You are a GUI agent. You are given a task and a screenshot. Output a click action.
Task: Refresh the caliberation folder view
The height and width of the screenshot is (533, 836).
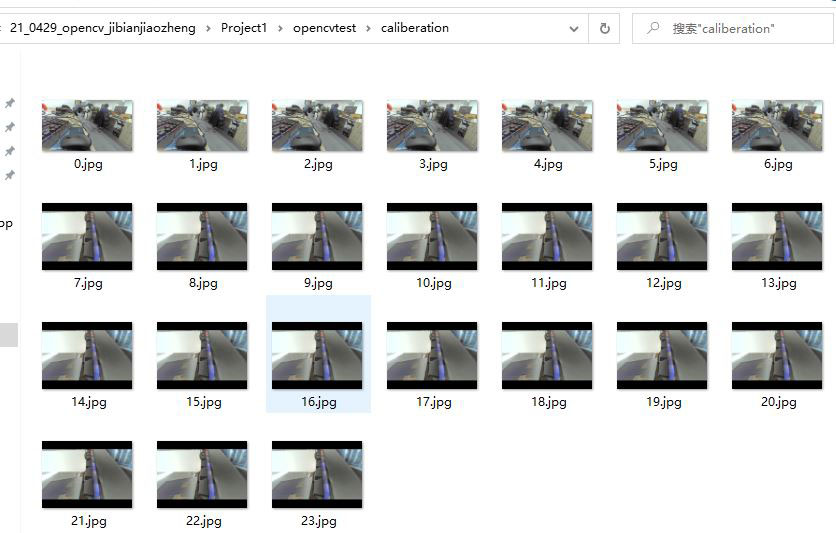(x=604, y=29)
